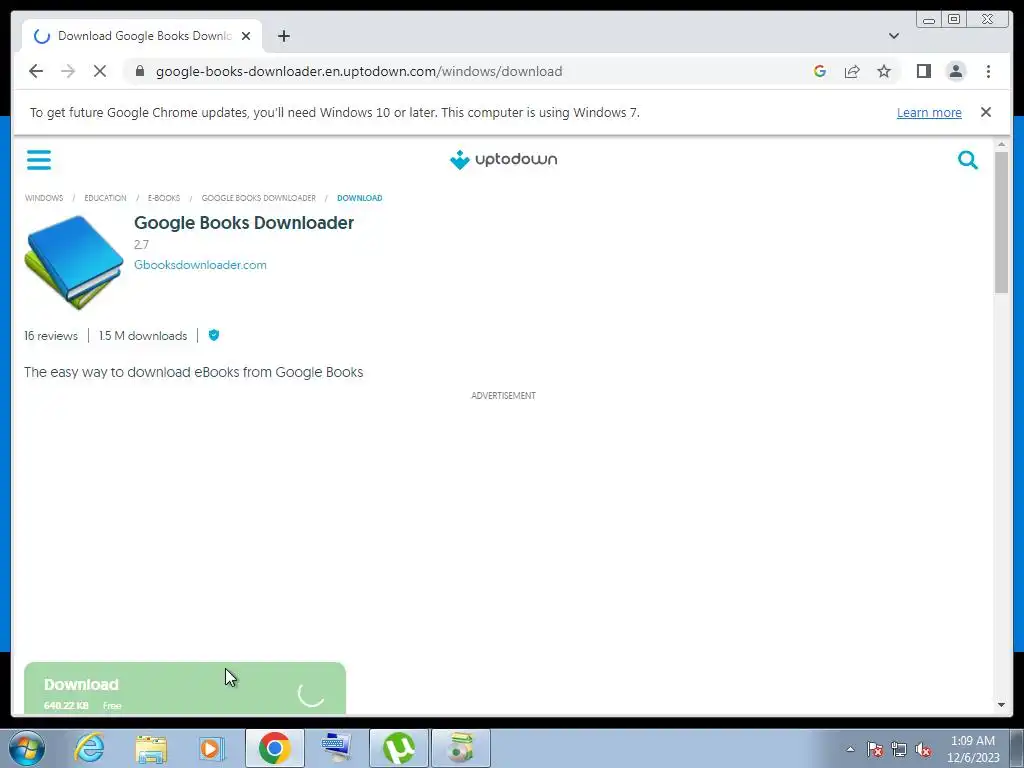The width and height of the screenshot is (1024, 768).
Task: Open the Uptodown hamburger menu
Action: pos(39,159)
